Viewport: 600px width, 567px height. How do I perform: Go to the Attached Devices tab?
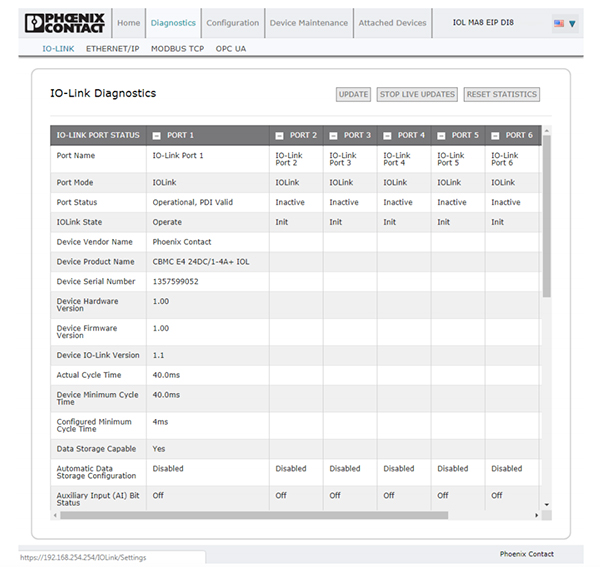pos(389,23)
